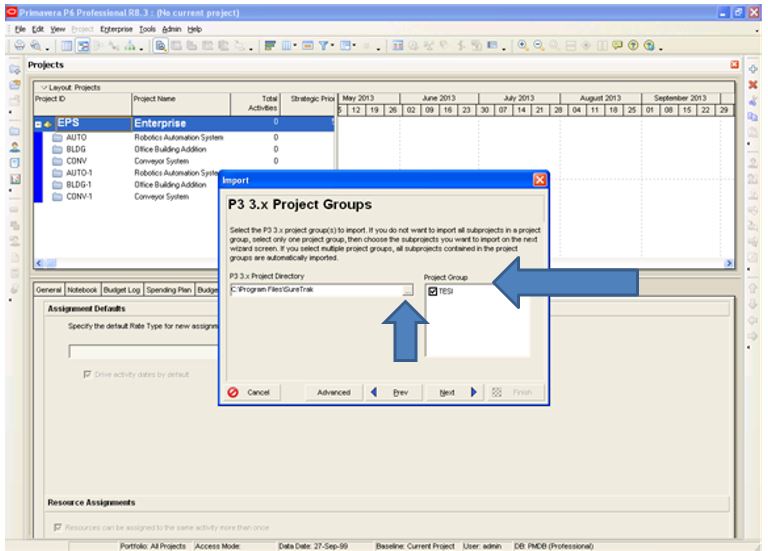Click browse button beside P3 Project Directory
This screenshot has width=768, height=551.
click(407, 289)
